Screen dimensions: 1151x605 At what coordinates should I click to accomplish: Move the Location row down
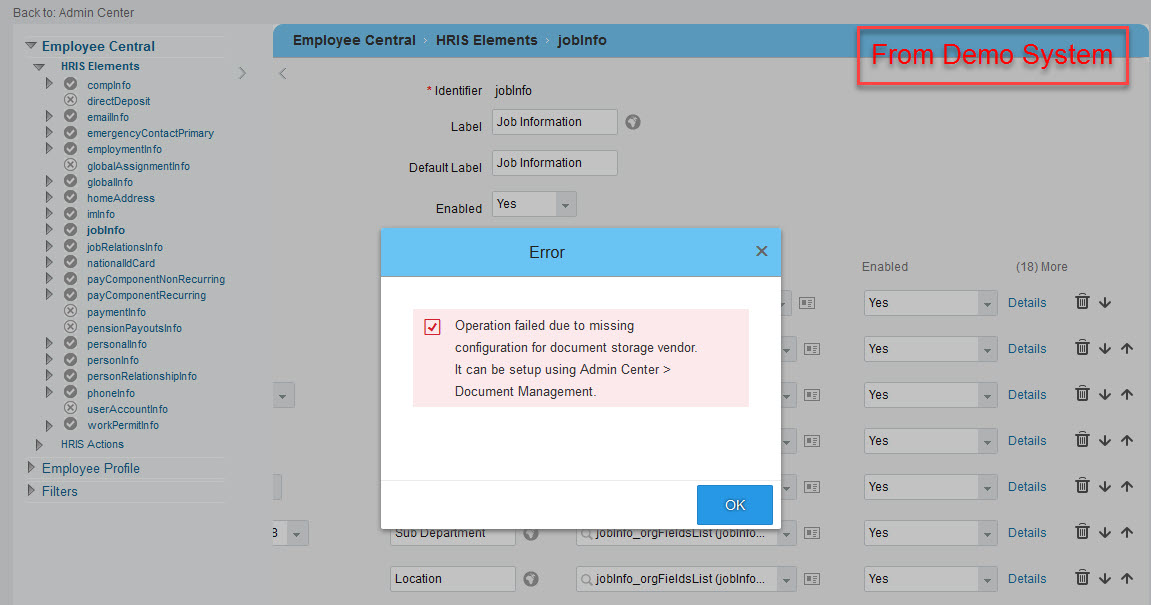click(1105, 579)
